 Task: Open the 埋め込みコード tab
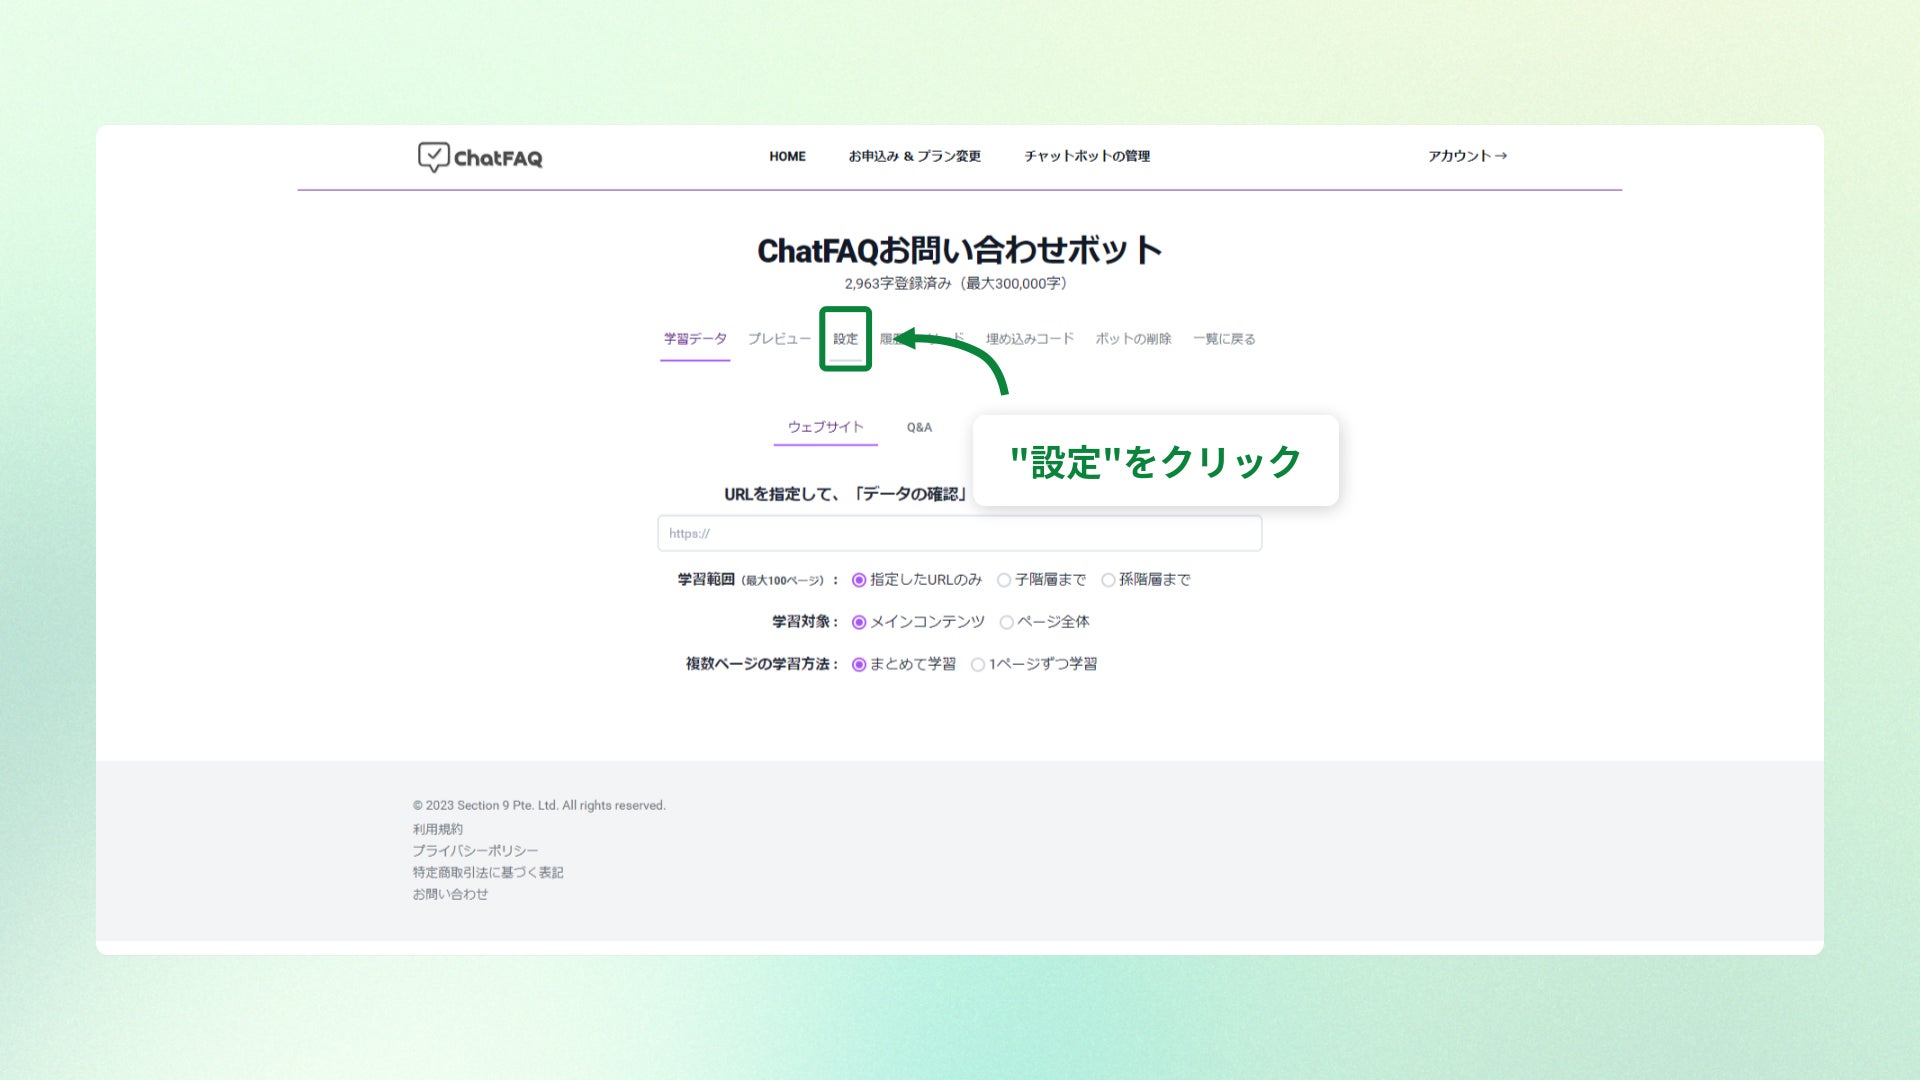point(1029,339)
